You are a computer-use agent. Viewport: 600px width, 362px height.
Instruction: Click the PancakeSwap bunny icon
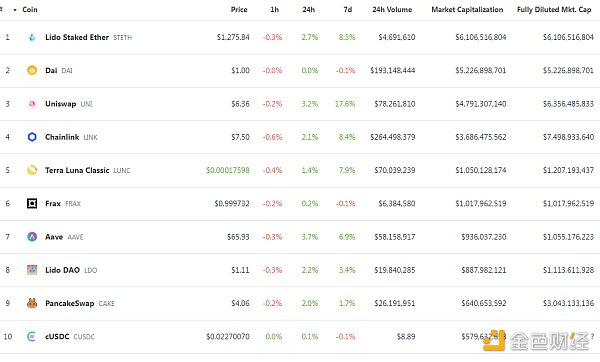[32, 303]
